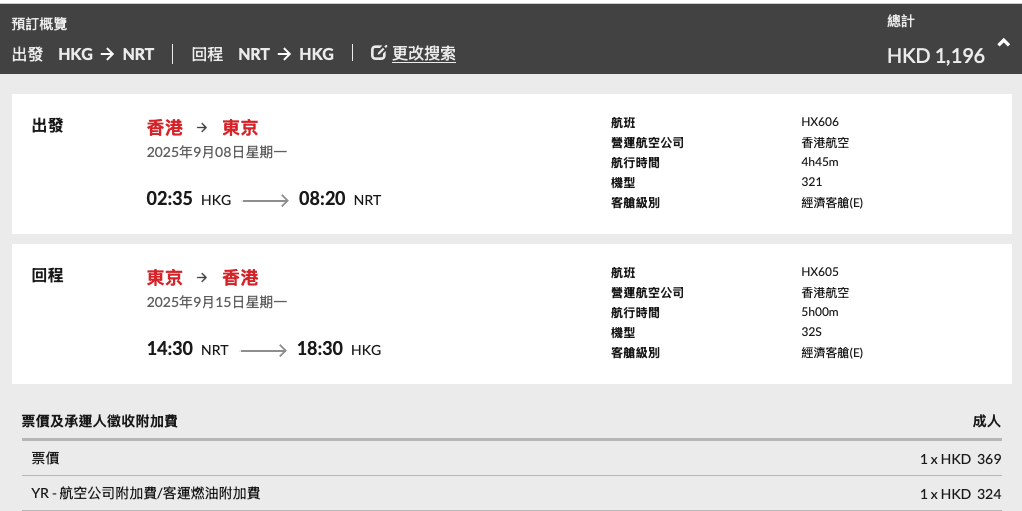Click the 票價 fare row
Viewport: 1022px width, 511px height.
pyautogui.click(x=512, y=459)
